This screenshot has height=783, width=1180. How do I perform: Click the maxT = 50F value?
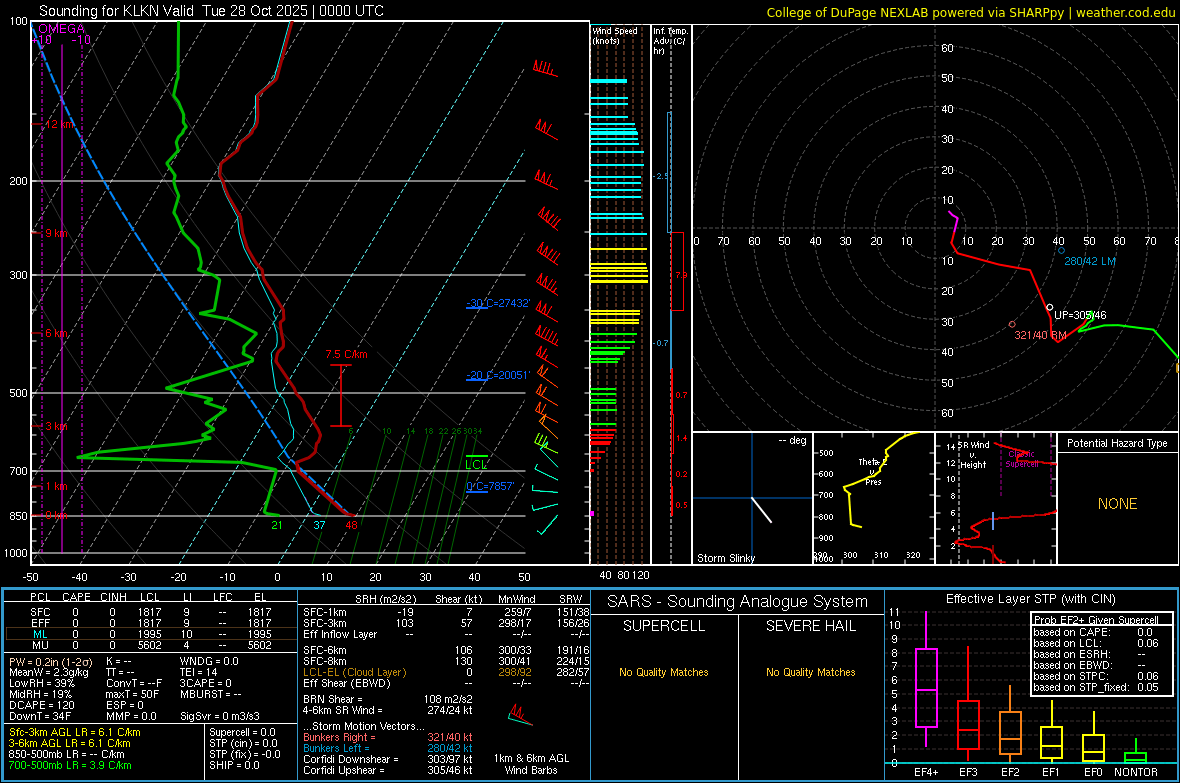click(132, 694)
